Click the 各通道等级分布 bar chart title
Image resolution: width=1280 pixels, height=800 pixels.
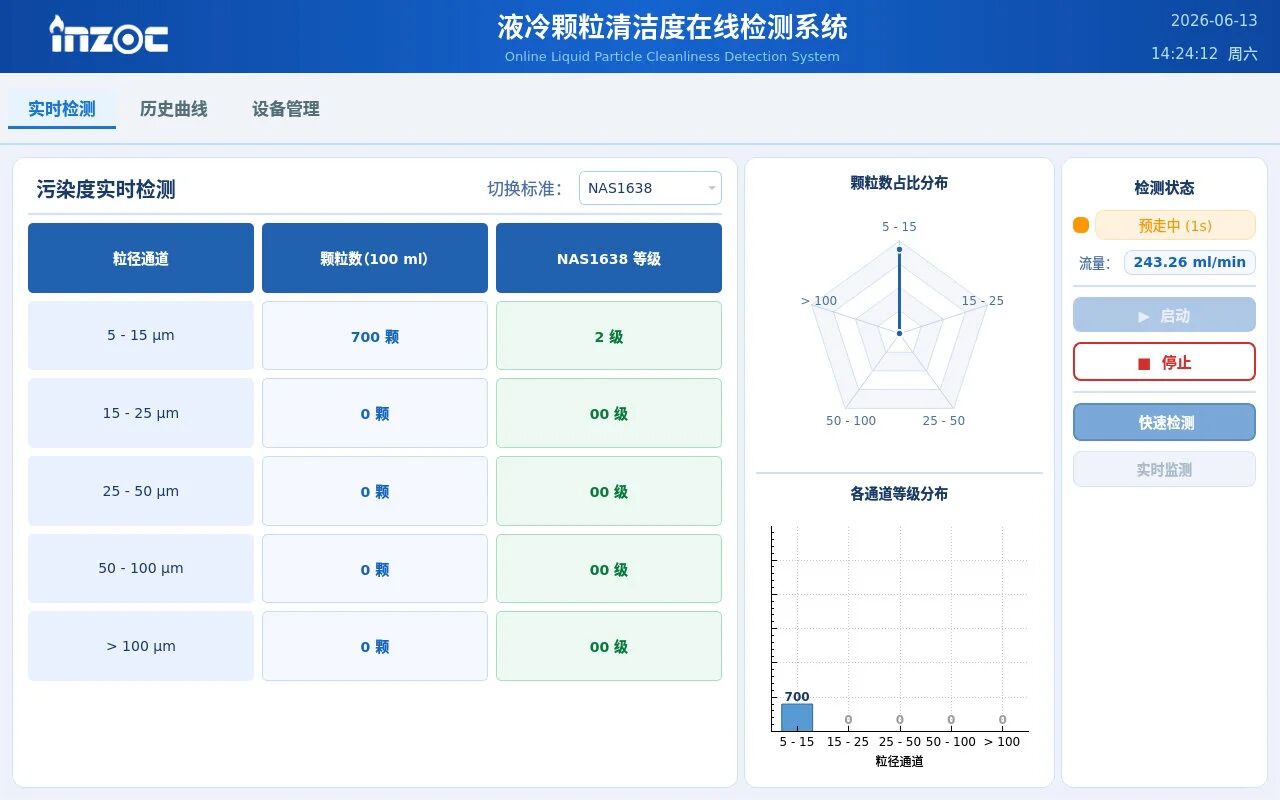(899, 493)
